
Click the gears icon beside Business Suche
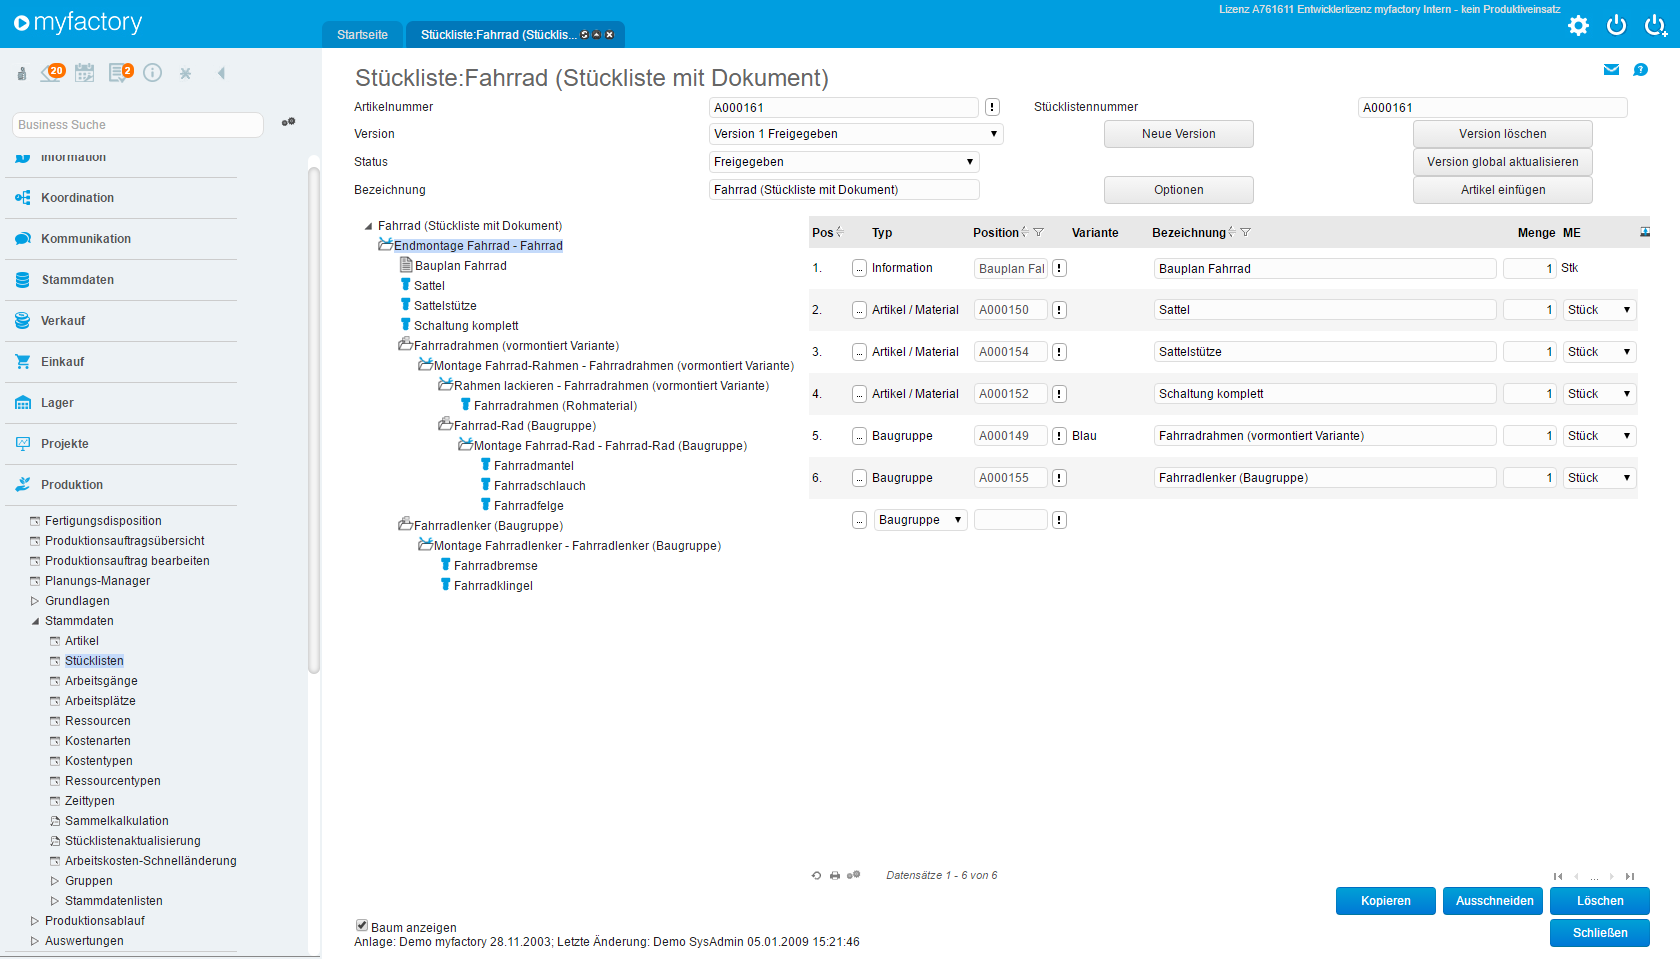click(289, 122)
